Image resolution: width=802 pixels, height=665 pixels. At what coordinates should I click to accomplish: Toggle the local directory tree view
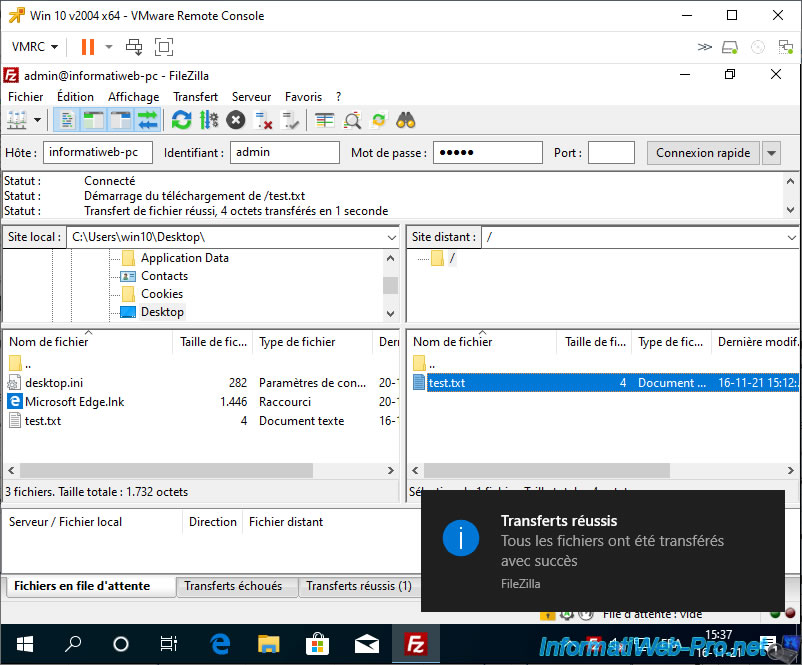click(94, 120)
